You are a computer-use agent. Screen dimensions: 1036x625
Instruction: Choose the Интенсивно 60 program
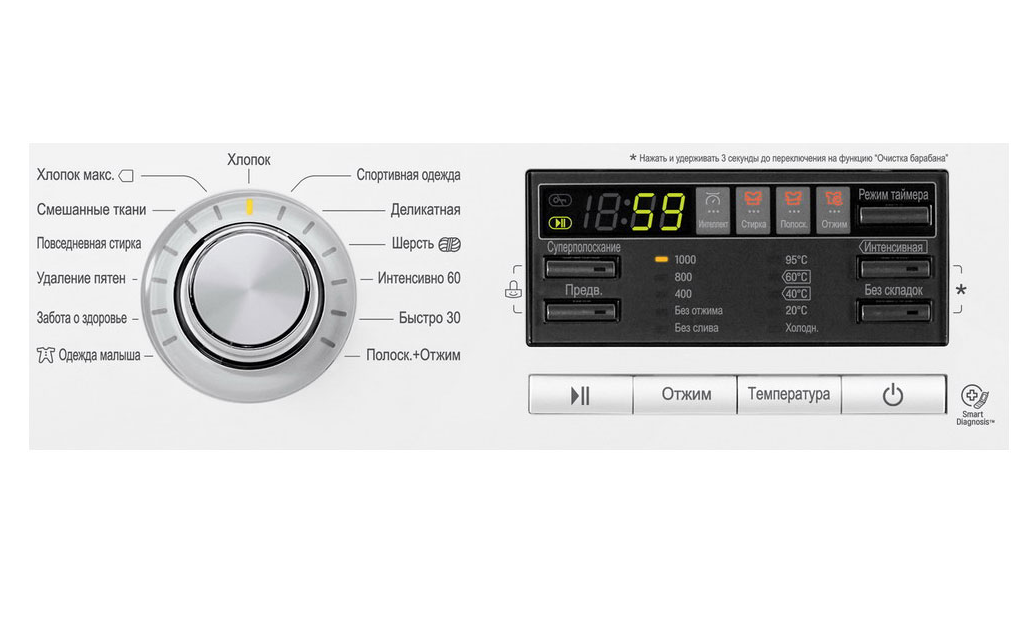tap(419, 278)
